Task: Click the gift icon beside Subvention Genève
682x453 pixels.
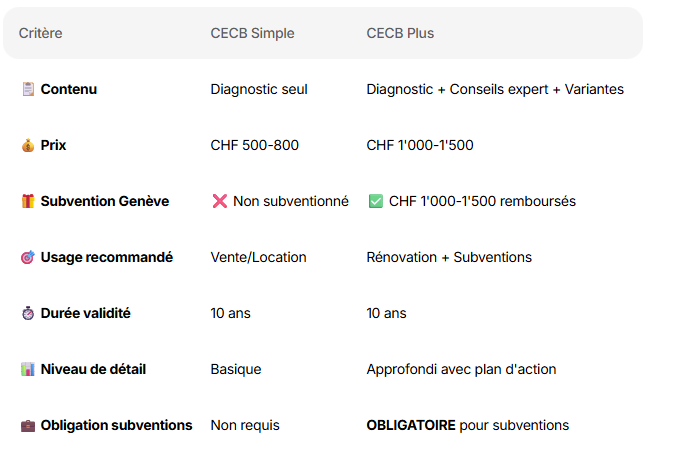Action: (28, 202)
